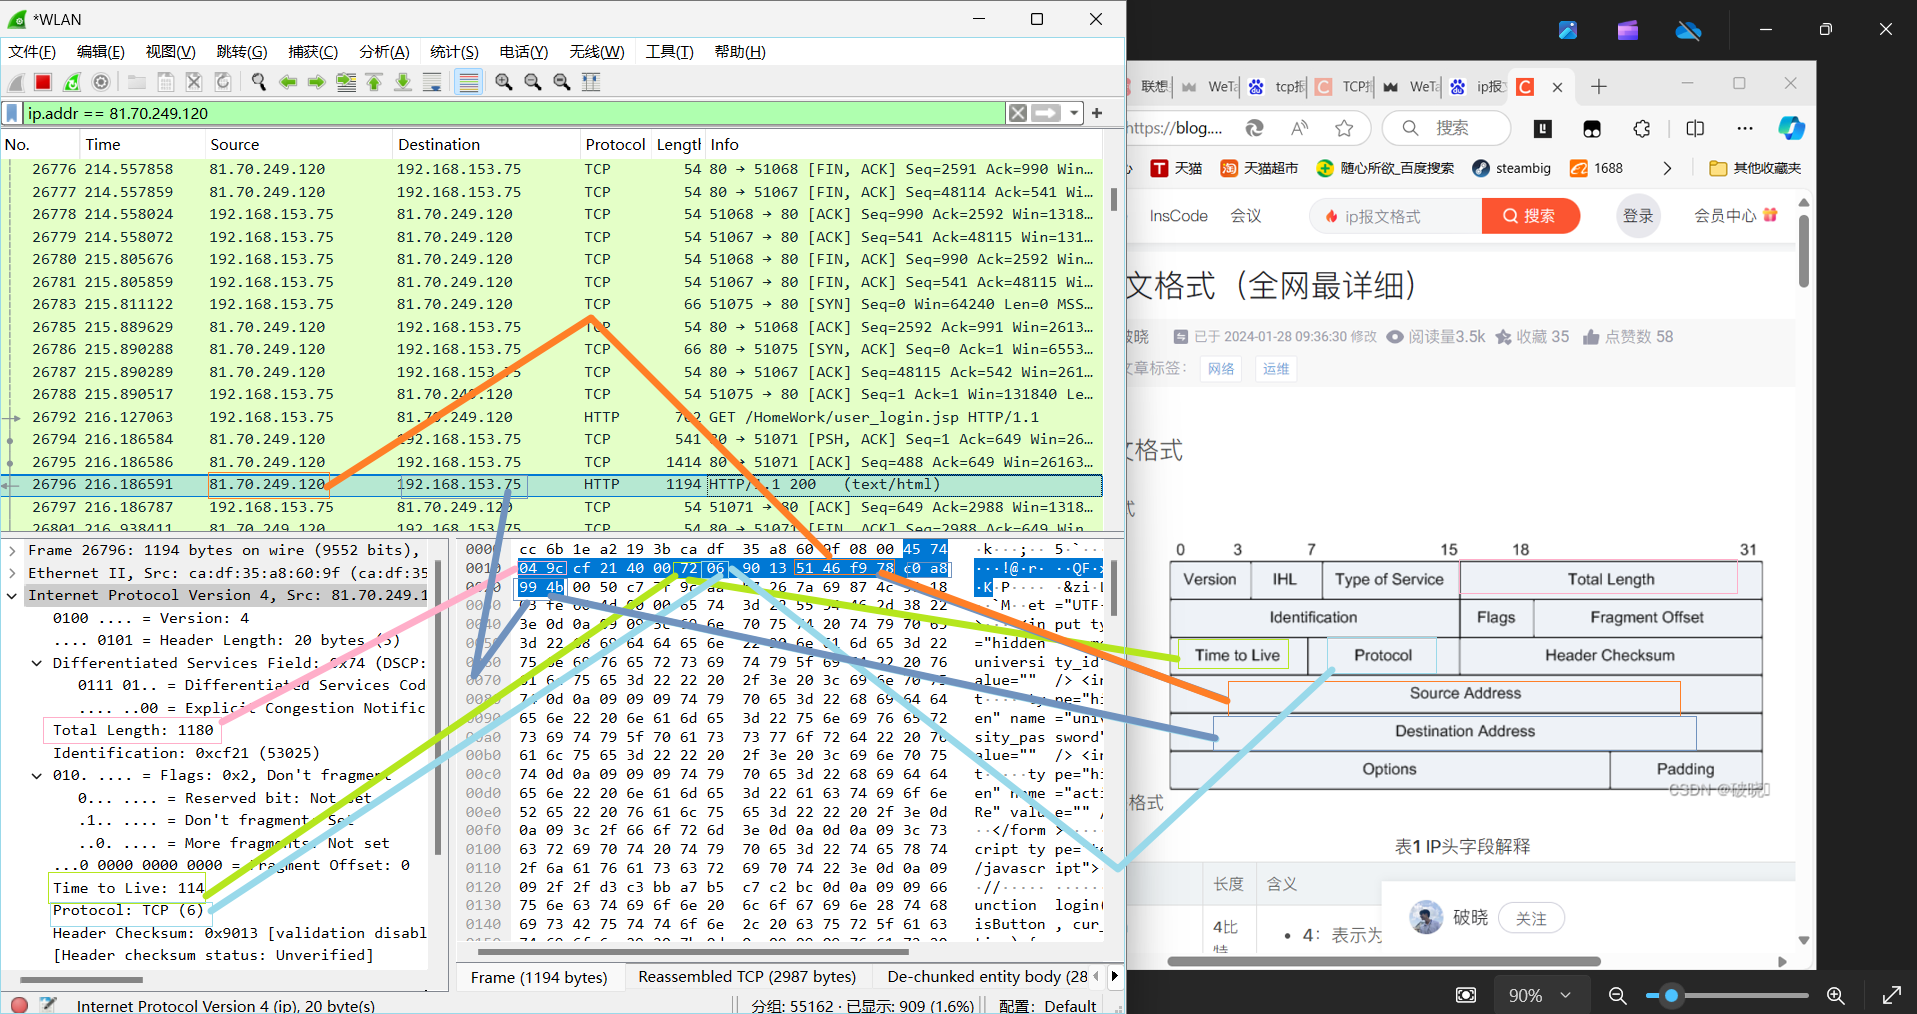Collapse Internet Protocol Version 4 node
1917x1014 pixels.
click(x=12, y=595)
